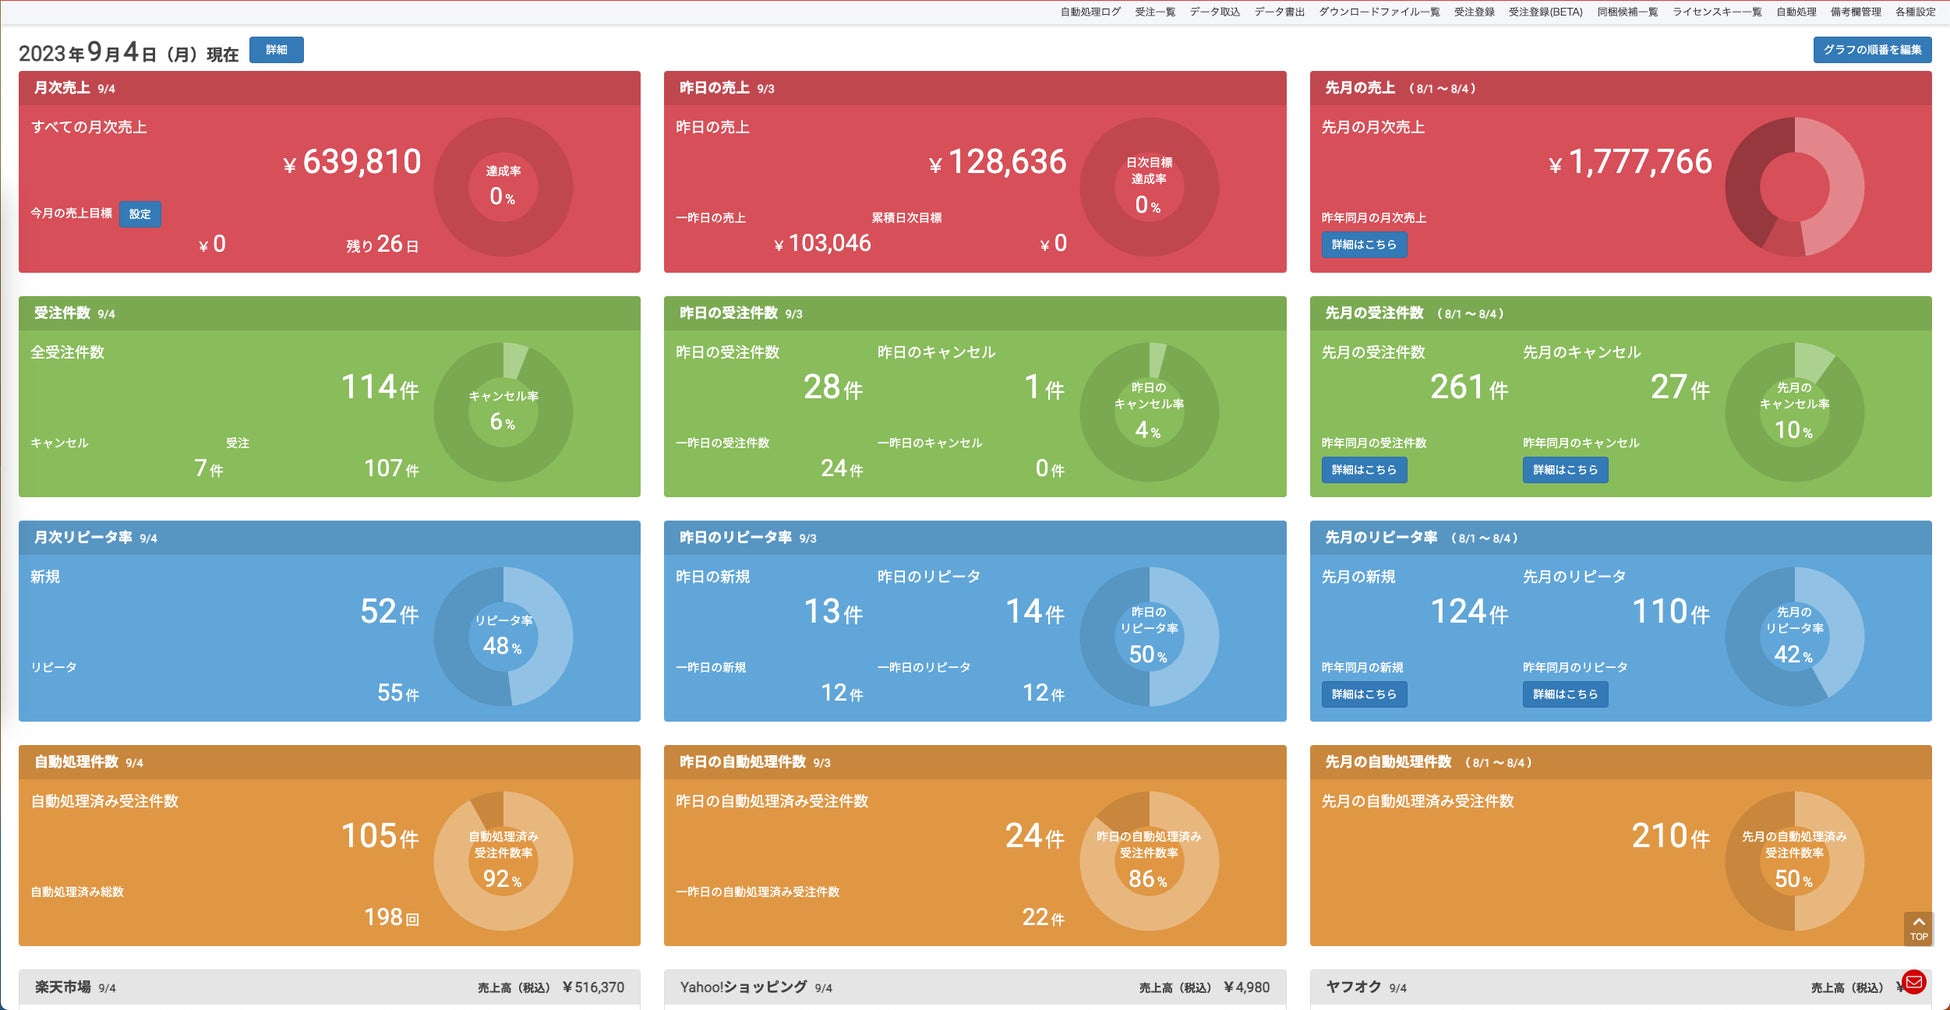
Task: Click 詳細はこちら under 昨年同月のキャンセル
Action: [x=1565, y=470]
